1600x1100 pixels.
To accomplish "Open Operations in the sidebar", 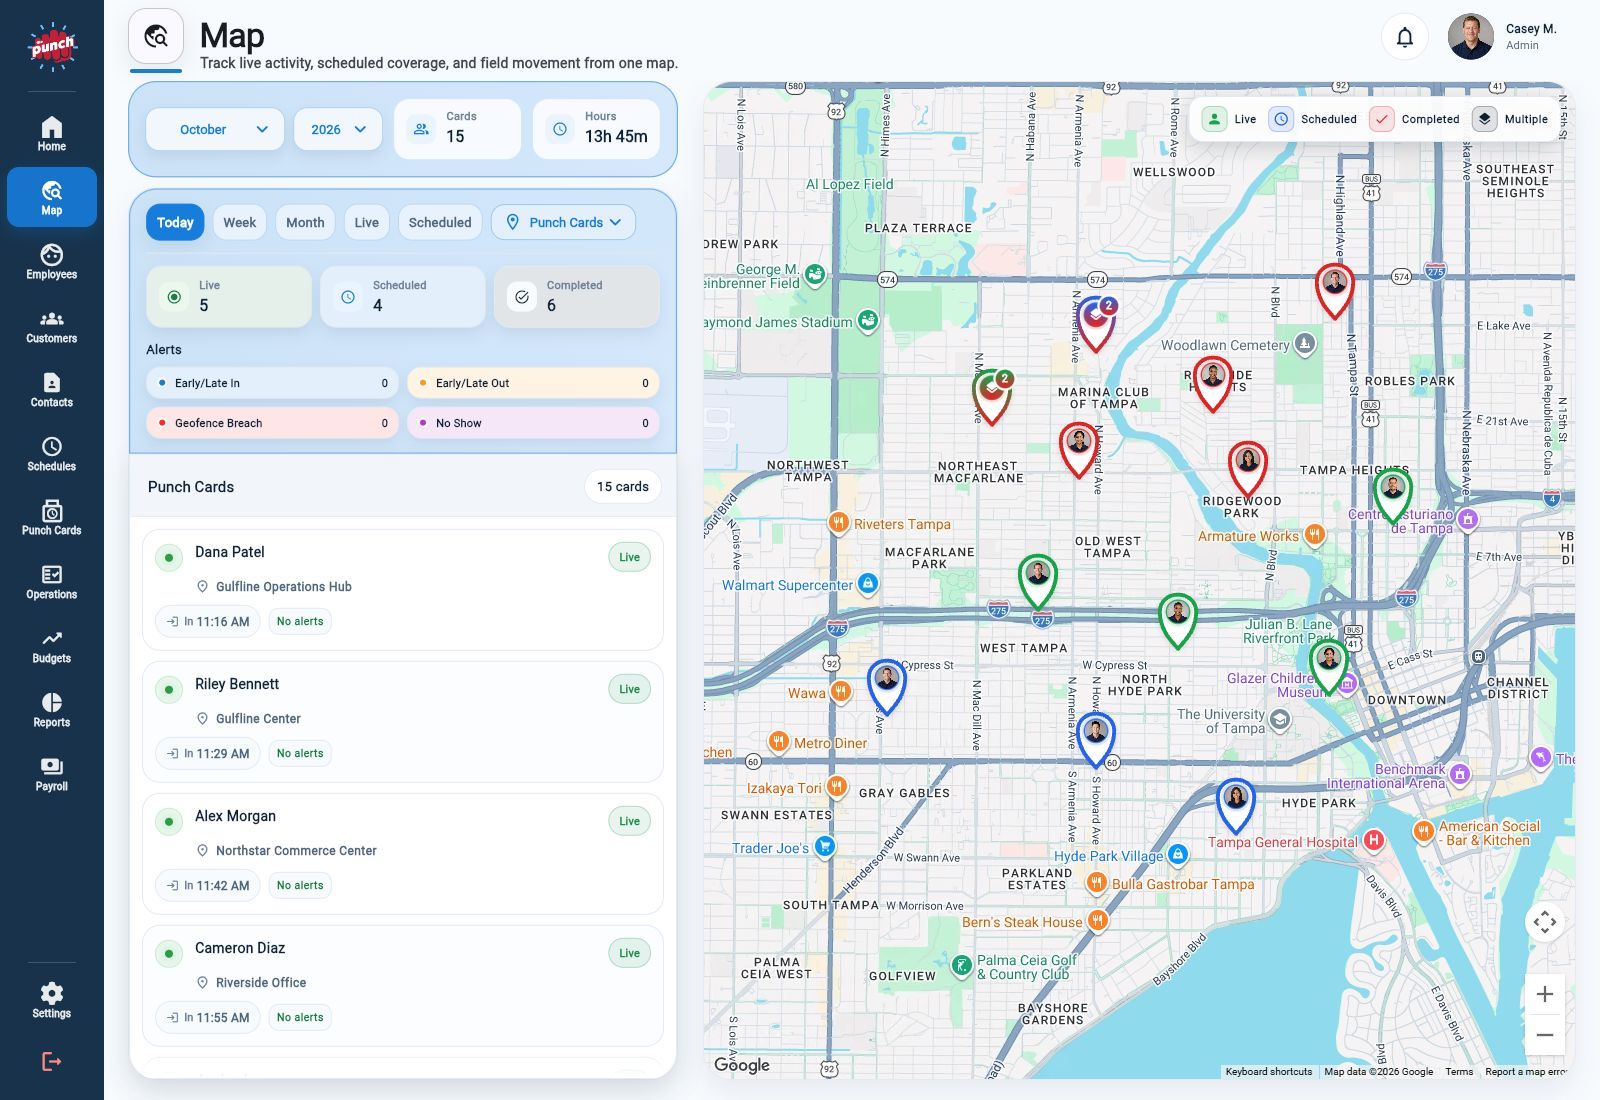I will (x=52, y=581).
